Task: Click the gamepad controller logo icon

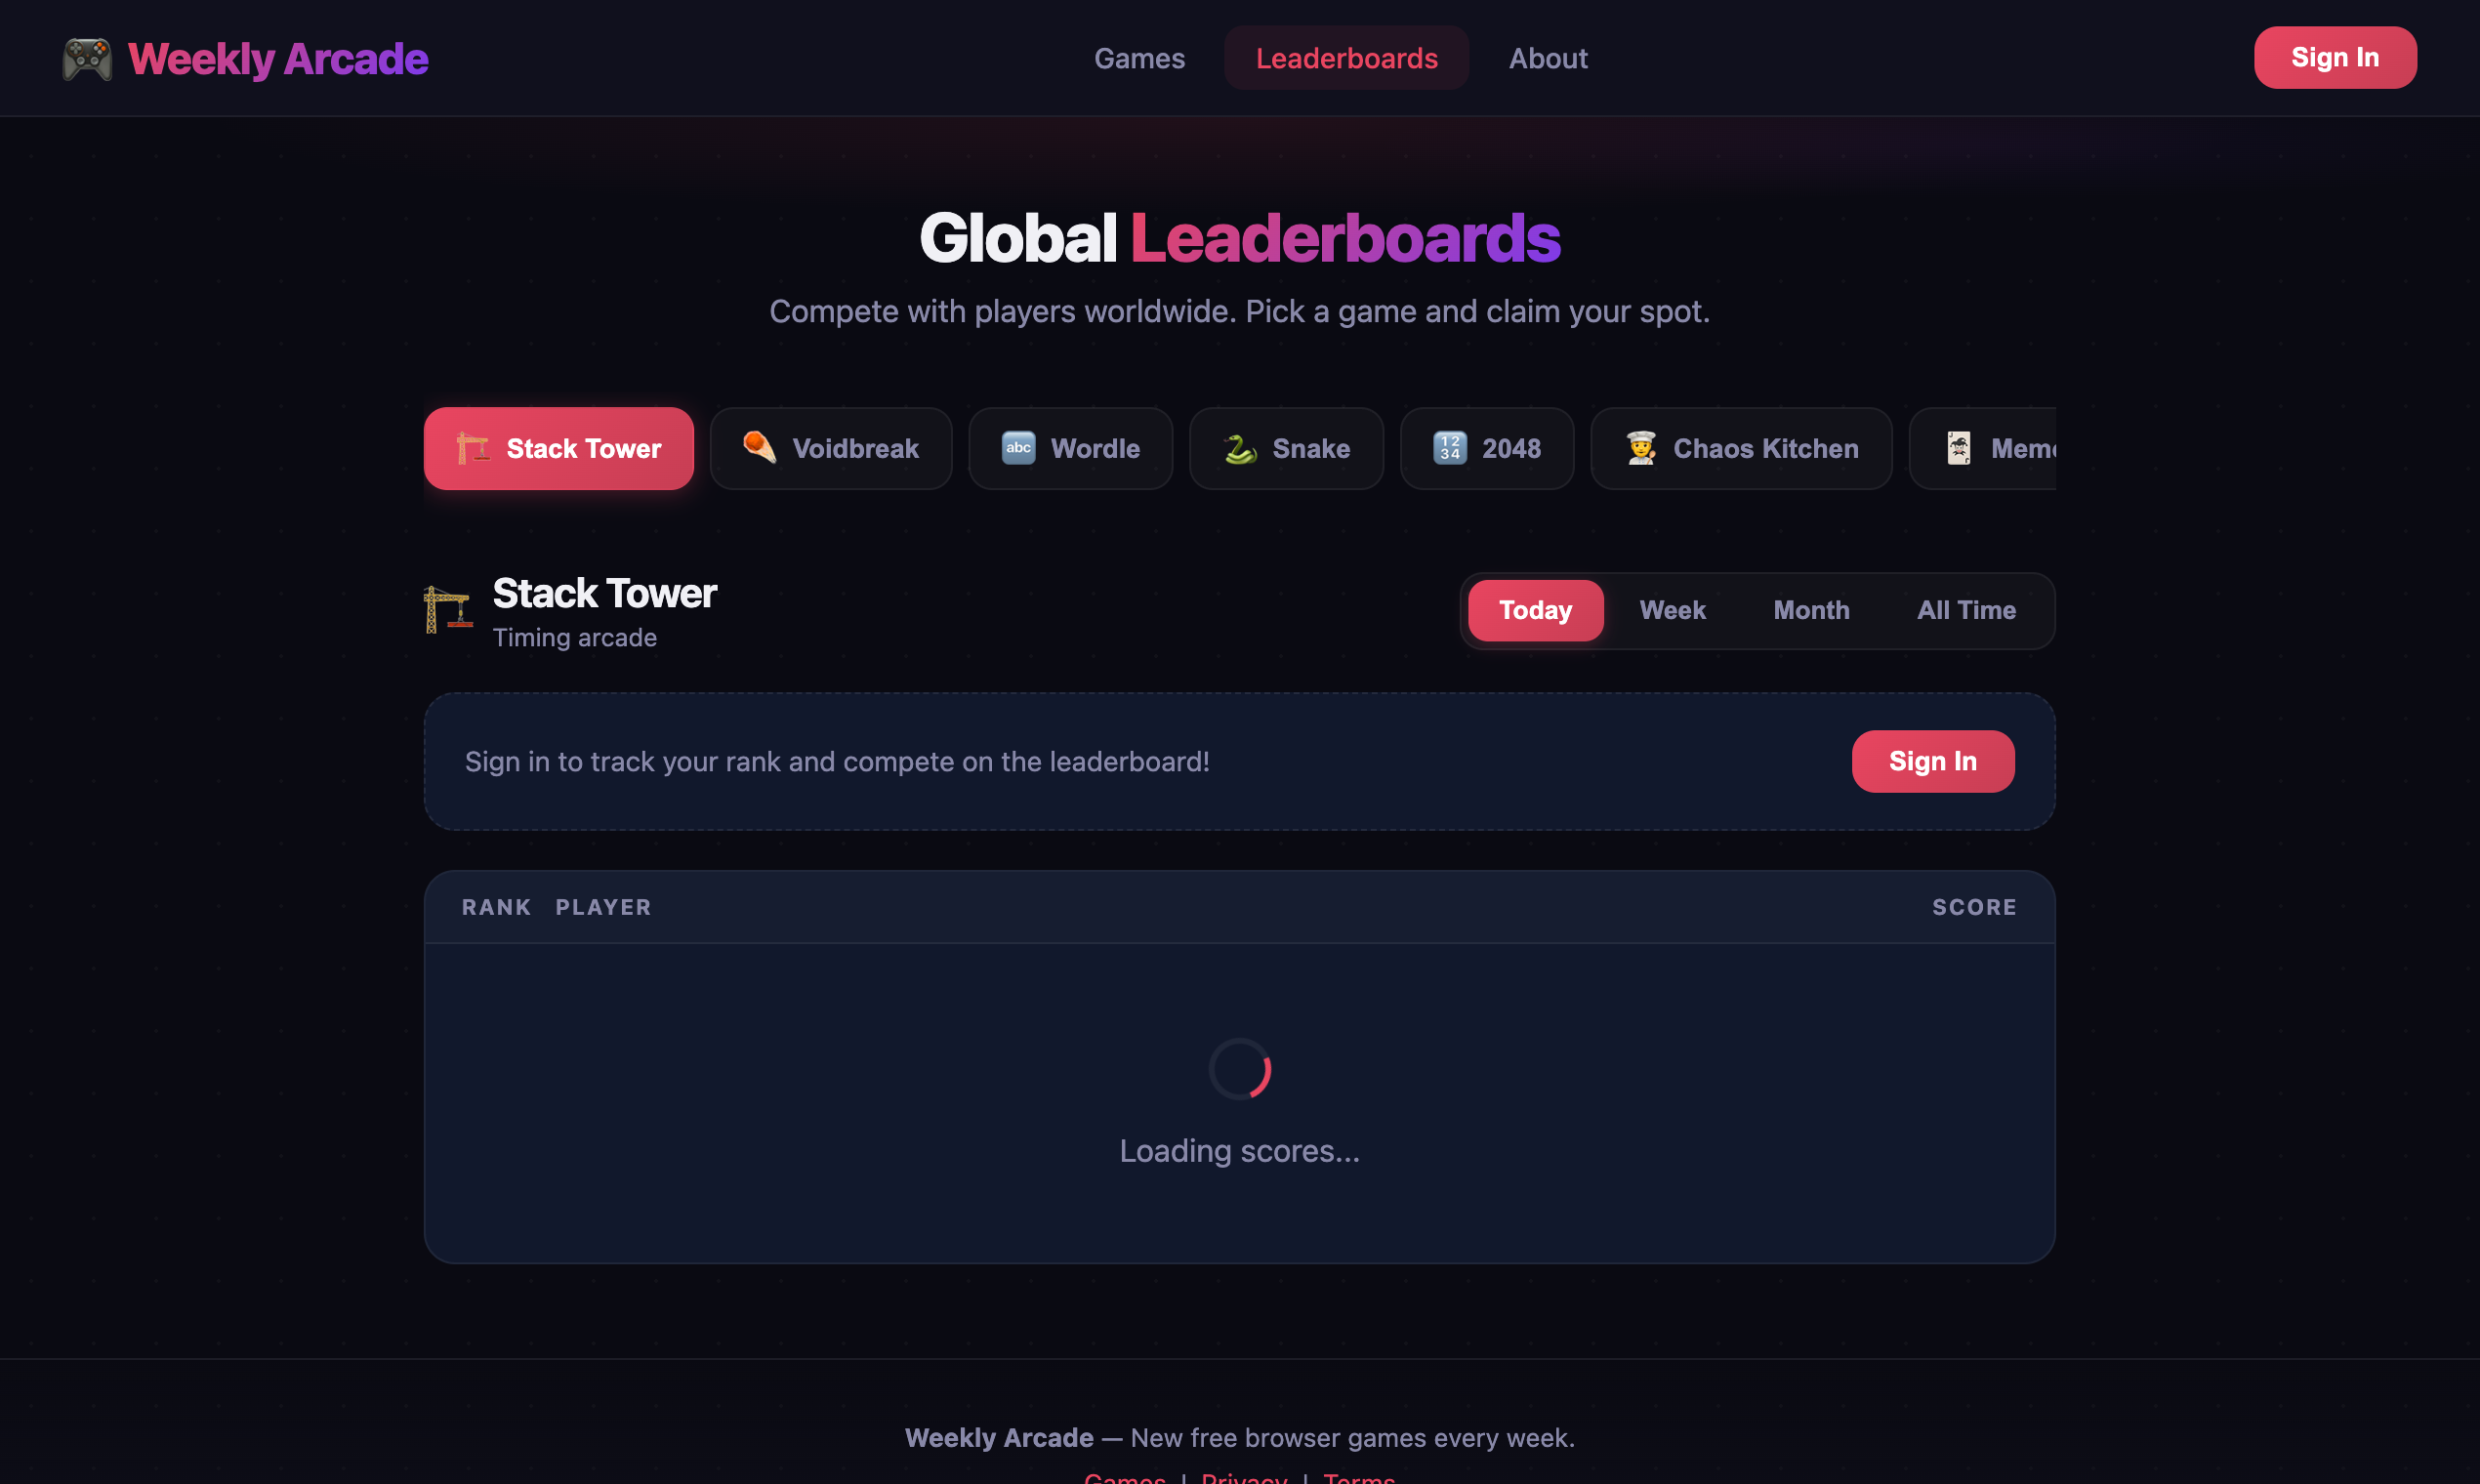Action: pyautogui.click(x=87, y=59)
